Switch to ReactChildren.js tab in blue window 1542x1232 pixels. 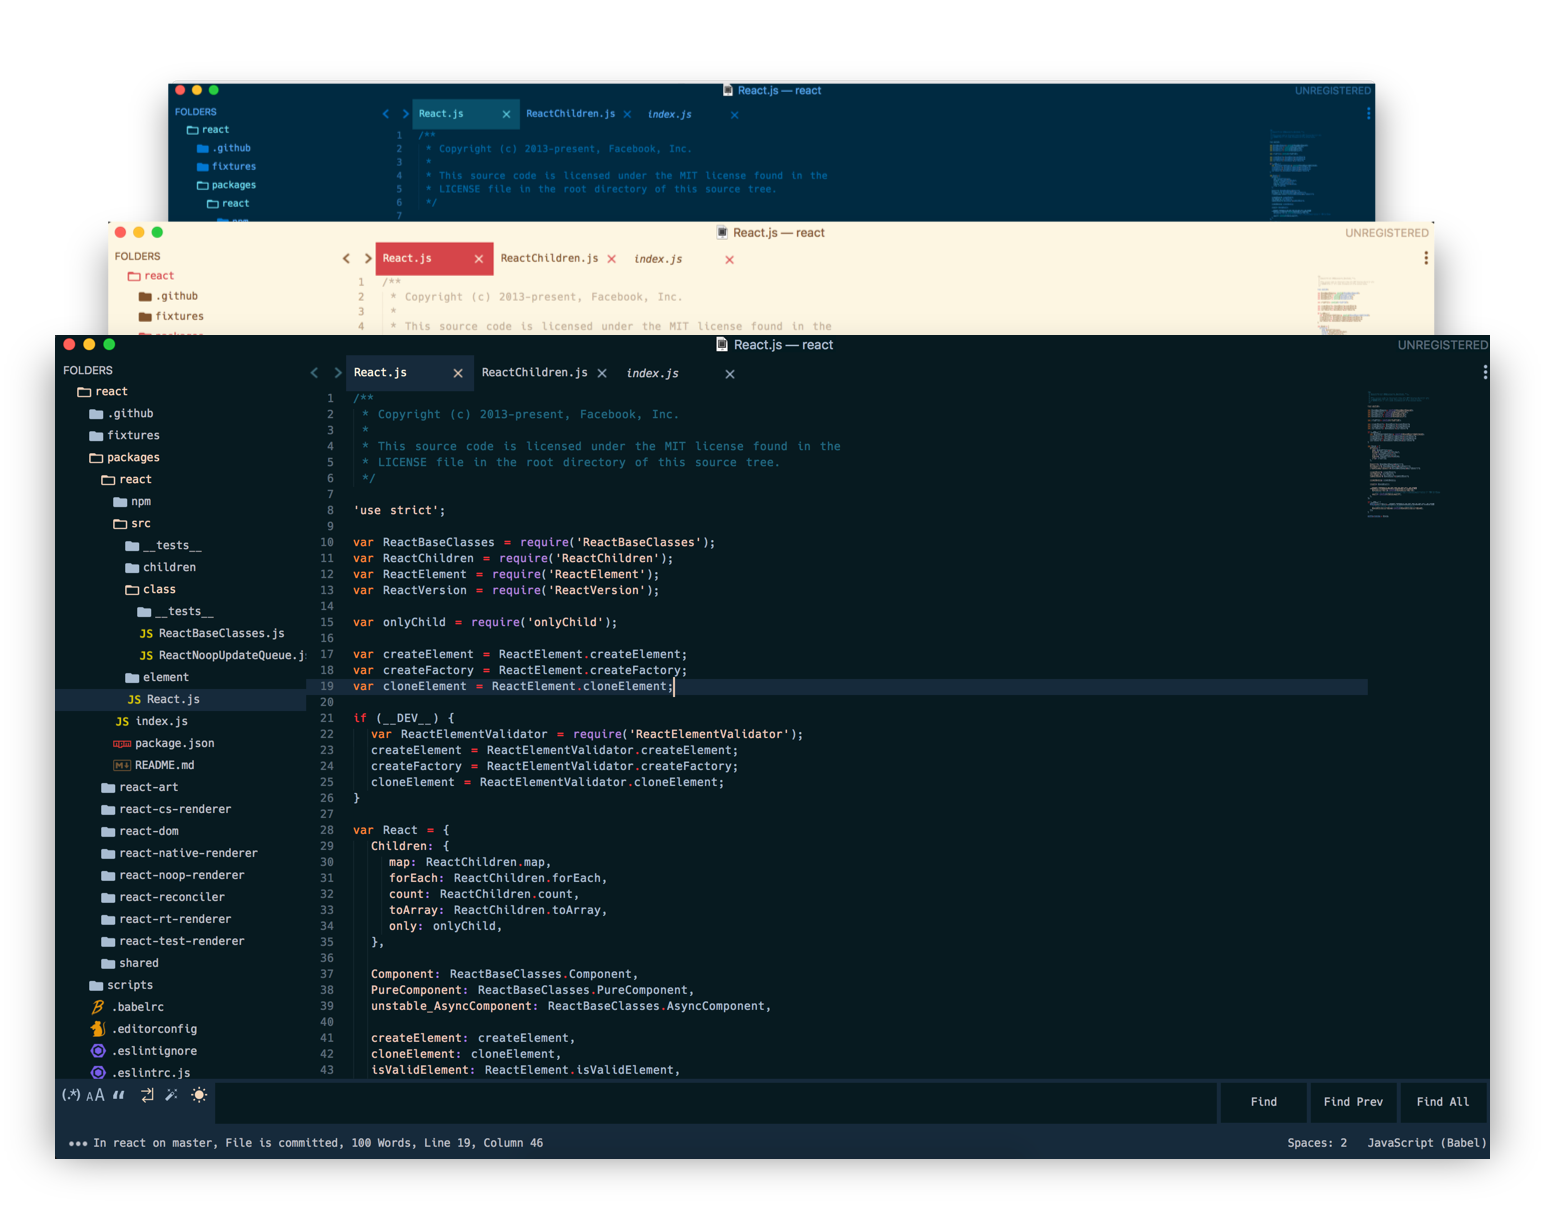pos(571,114)
